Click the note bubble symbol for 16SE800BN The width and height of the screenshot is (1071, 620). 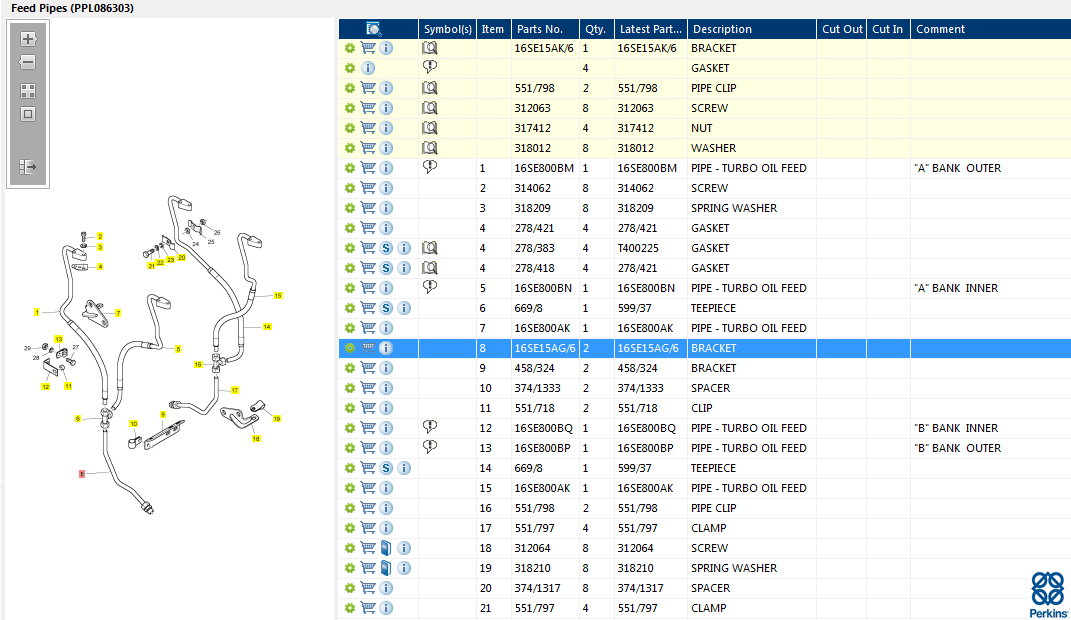click(x=430, y=288)
